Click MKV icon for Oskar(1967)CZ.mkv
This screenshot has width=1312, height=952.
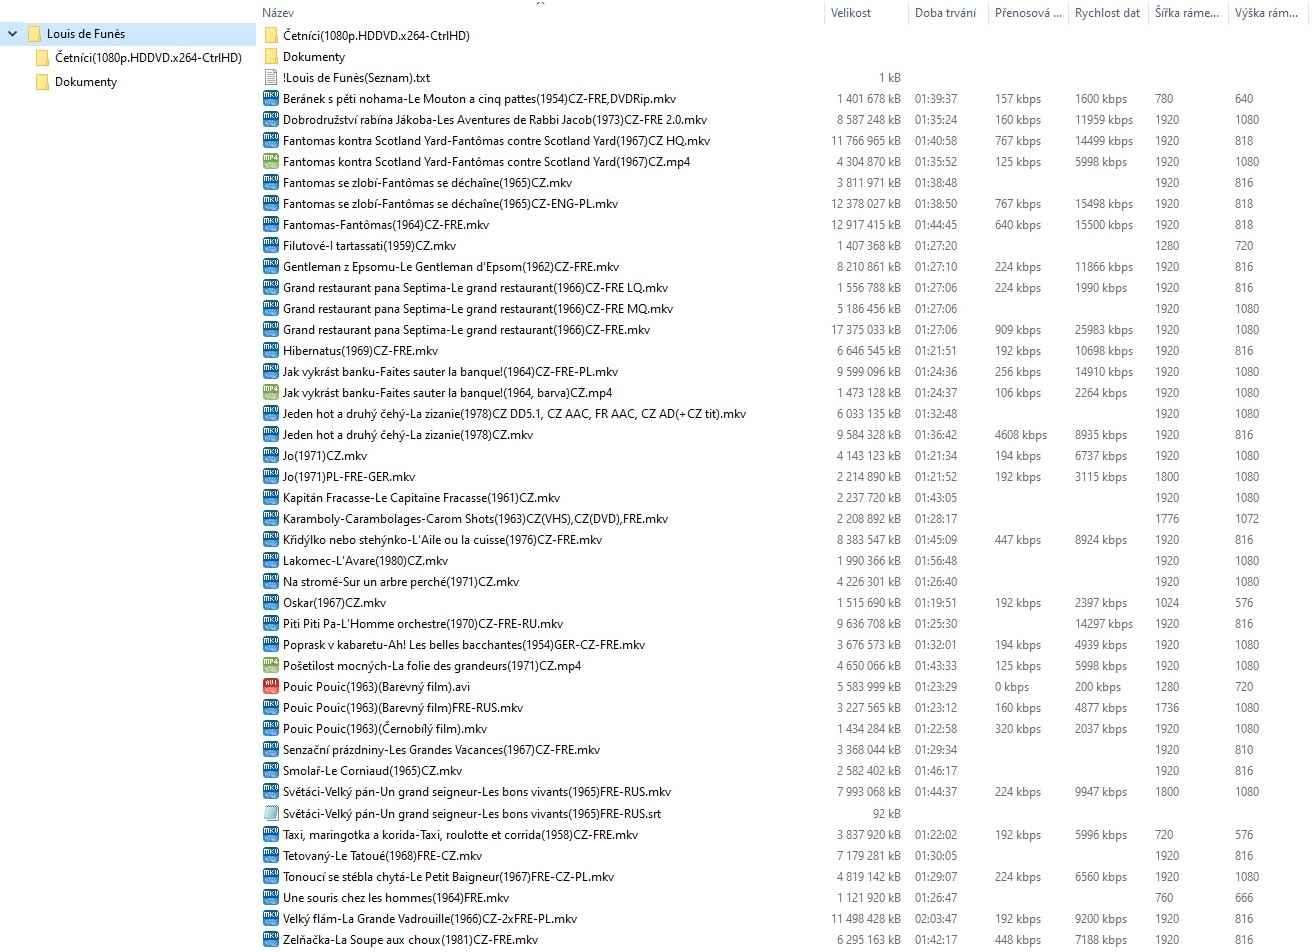[x=270, y=603]
